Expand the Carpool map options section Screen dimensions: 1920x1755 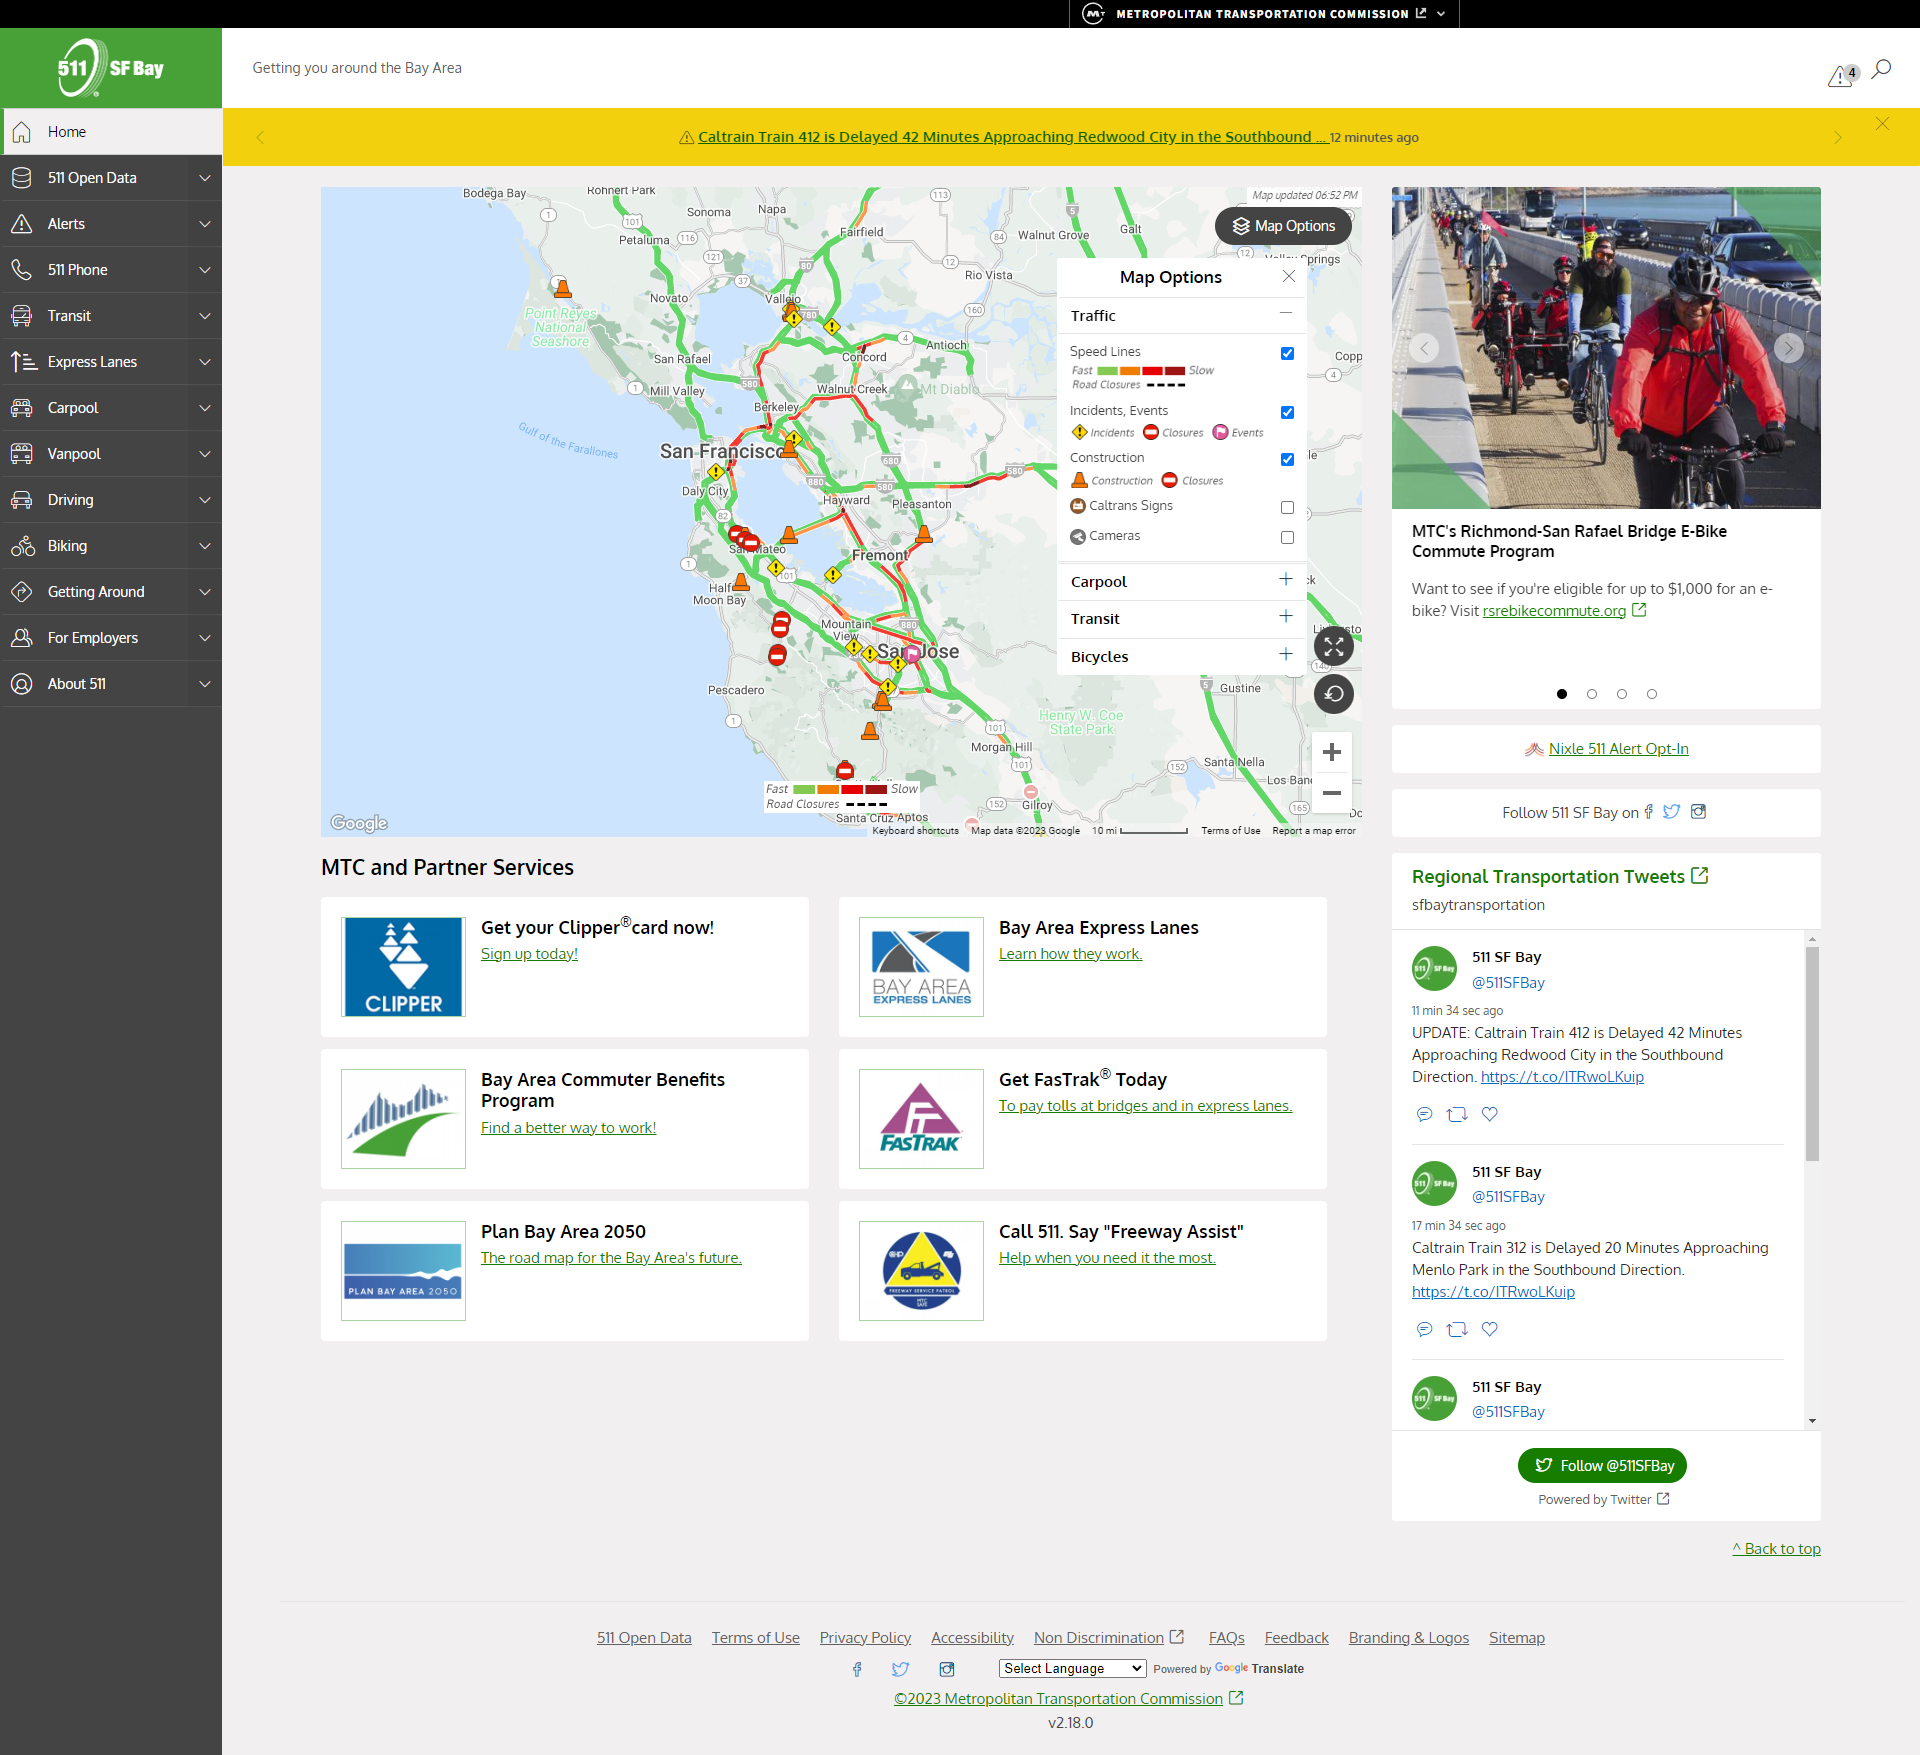tap(1285, 580)
